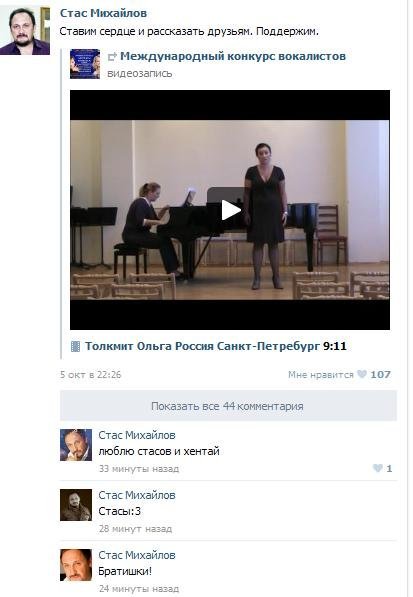The width and height of the screenshot is (413, 597).
Task: Open post timestamp '5 окт в 22:26'
Action: [x=91, y=375]
